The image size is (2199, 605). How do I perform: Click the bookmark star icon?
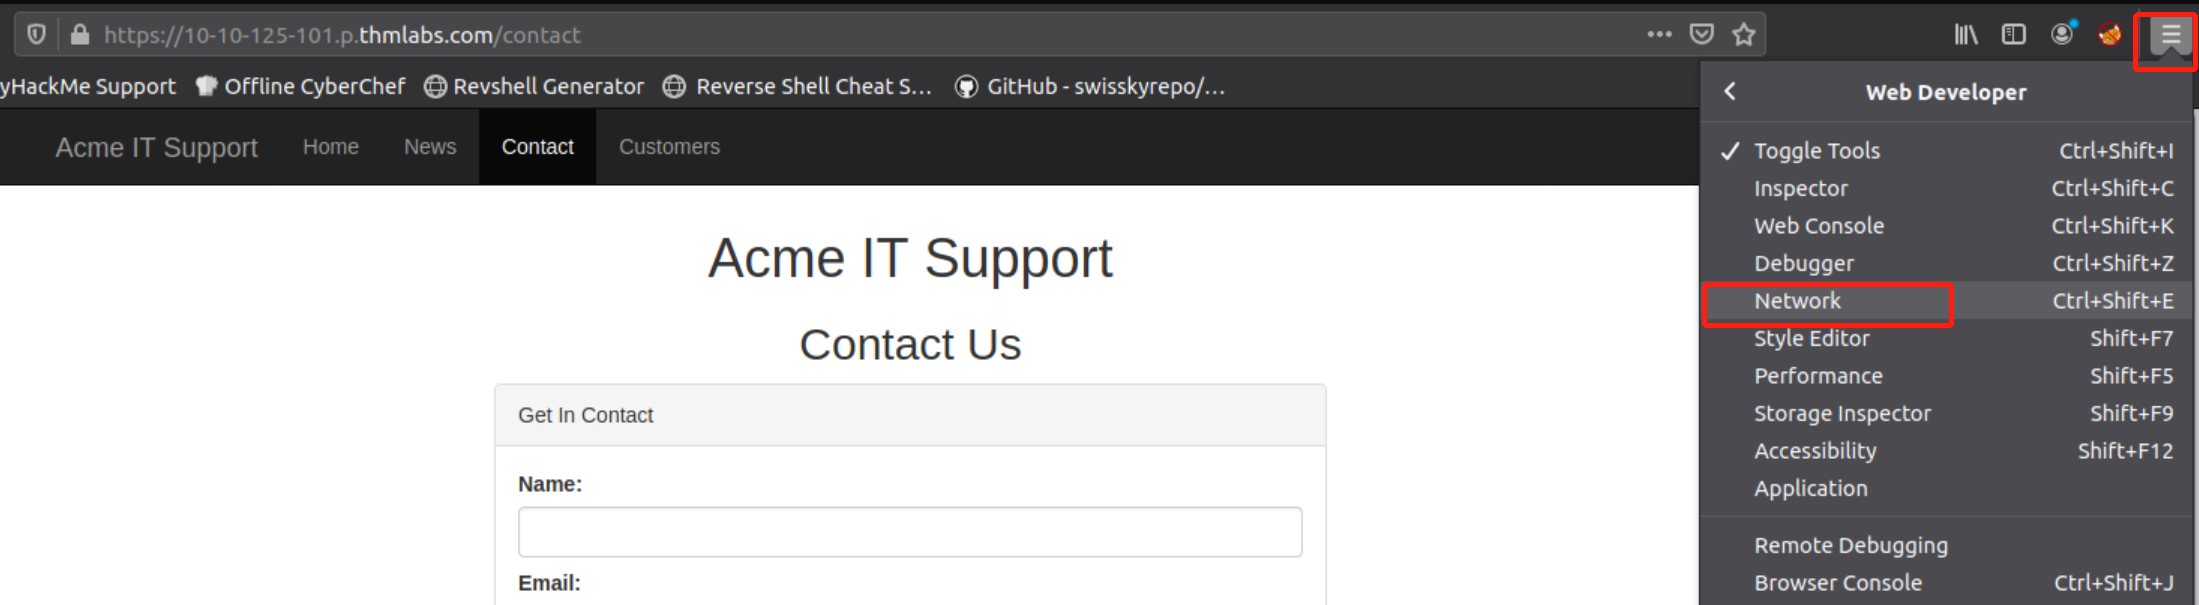pos(1744,35)
